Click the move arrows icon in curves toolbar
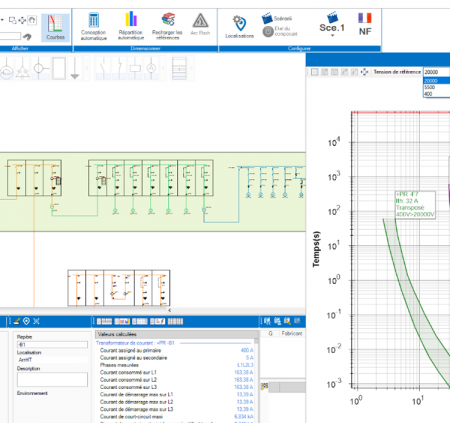450x423 pixels. (364, 72)
